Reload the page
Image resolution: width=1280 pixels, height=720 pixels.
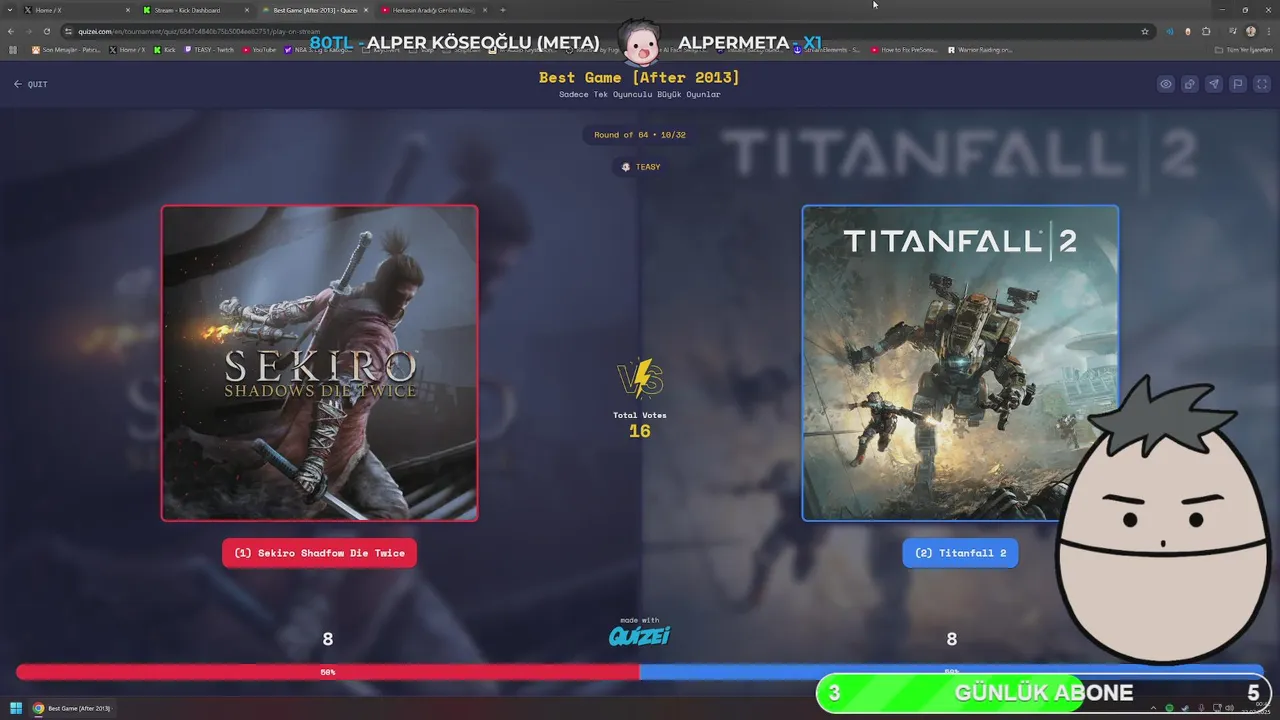coord(47,31)
